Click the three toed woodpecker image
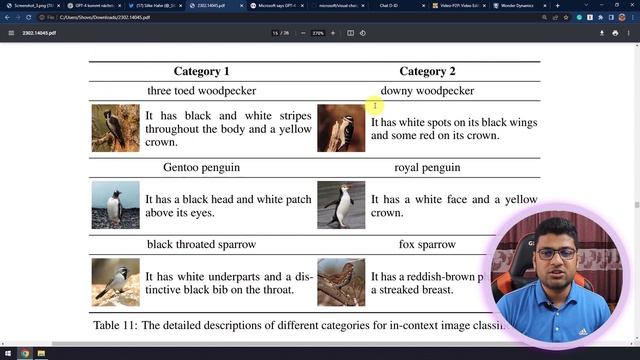This screenshot has width=640, height=360. pyautogui.click(x=116, y=128)
